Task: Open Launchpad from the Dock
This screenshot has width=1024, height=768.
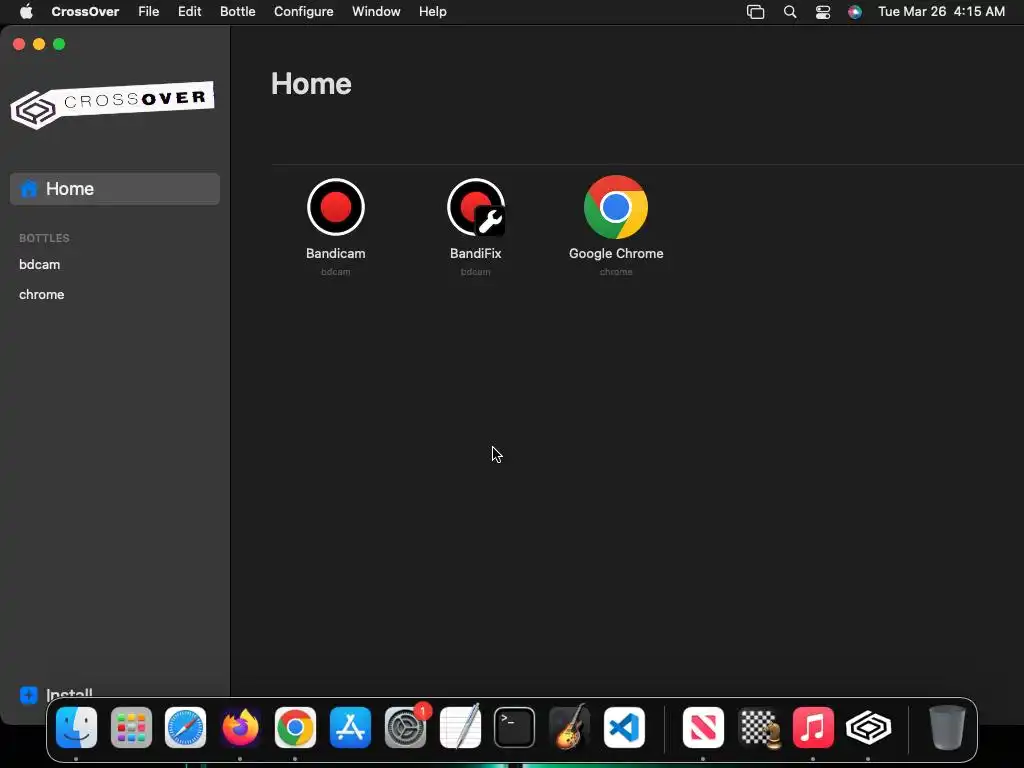Action: [131, 727]
